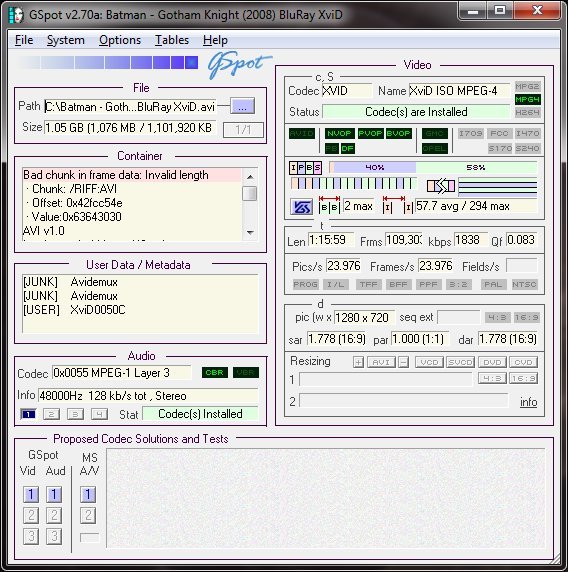Image resolution: width=568 pixels, height=572 pixels.
Task: Open the Options menu
Action: tap(120, 40)
